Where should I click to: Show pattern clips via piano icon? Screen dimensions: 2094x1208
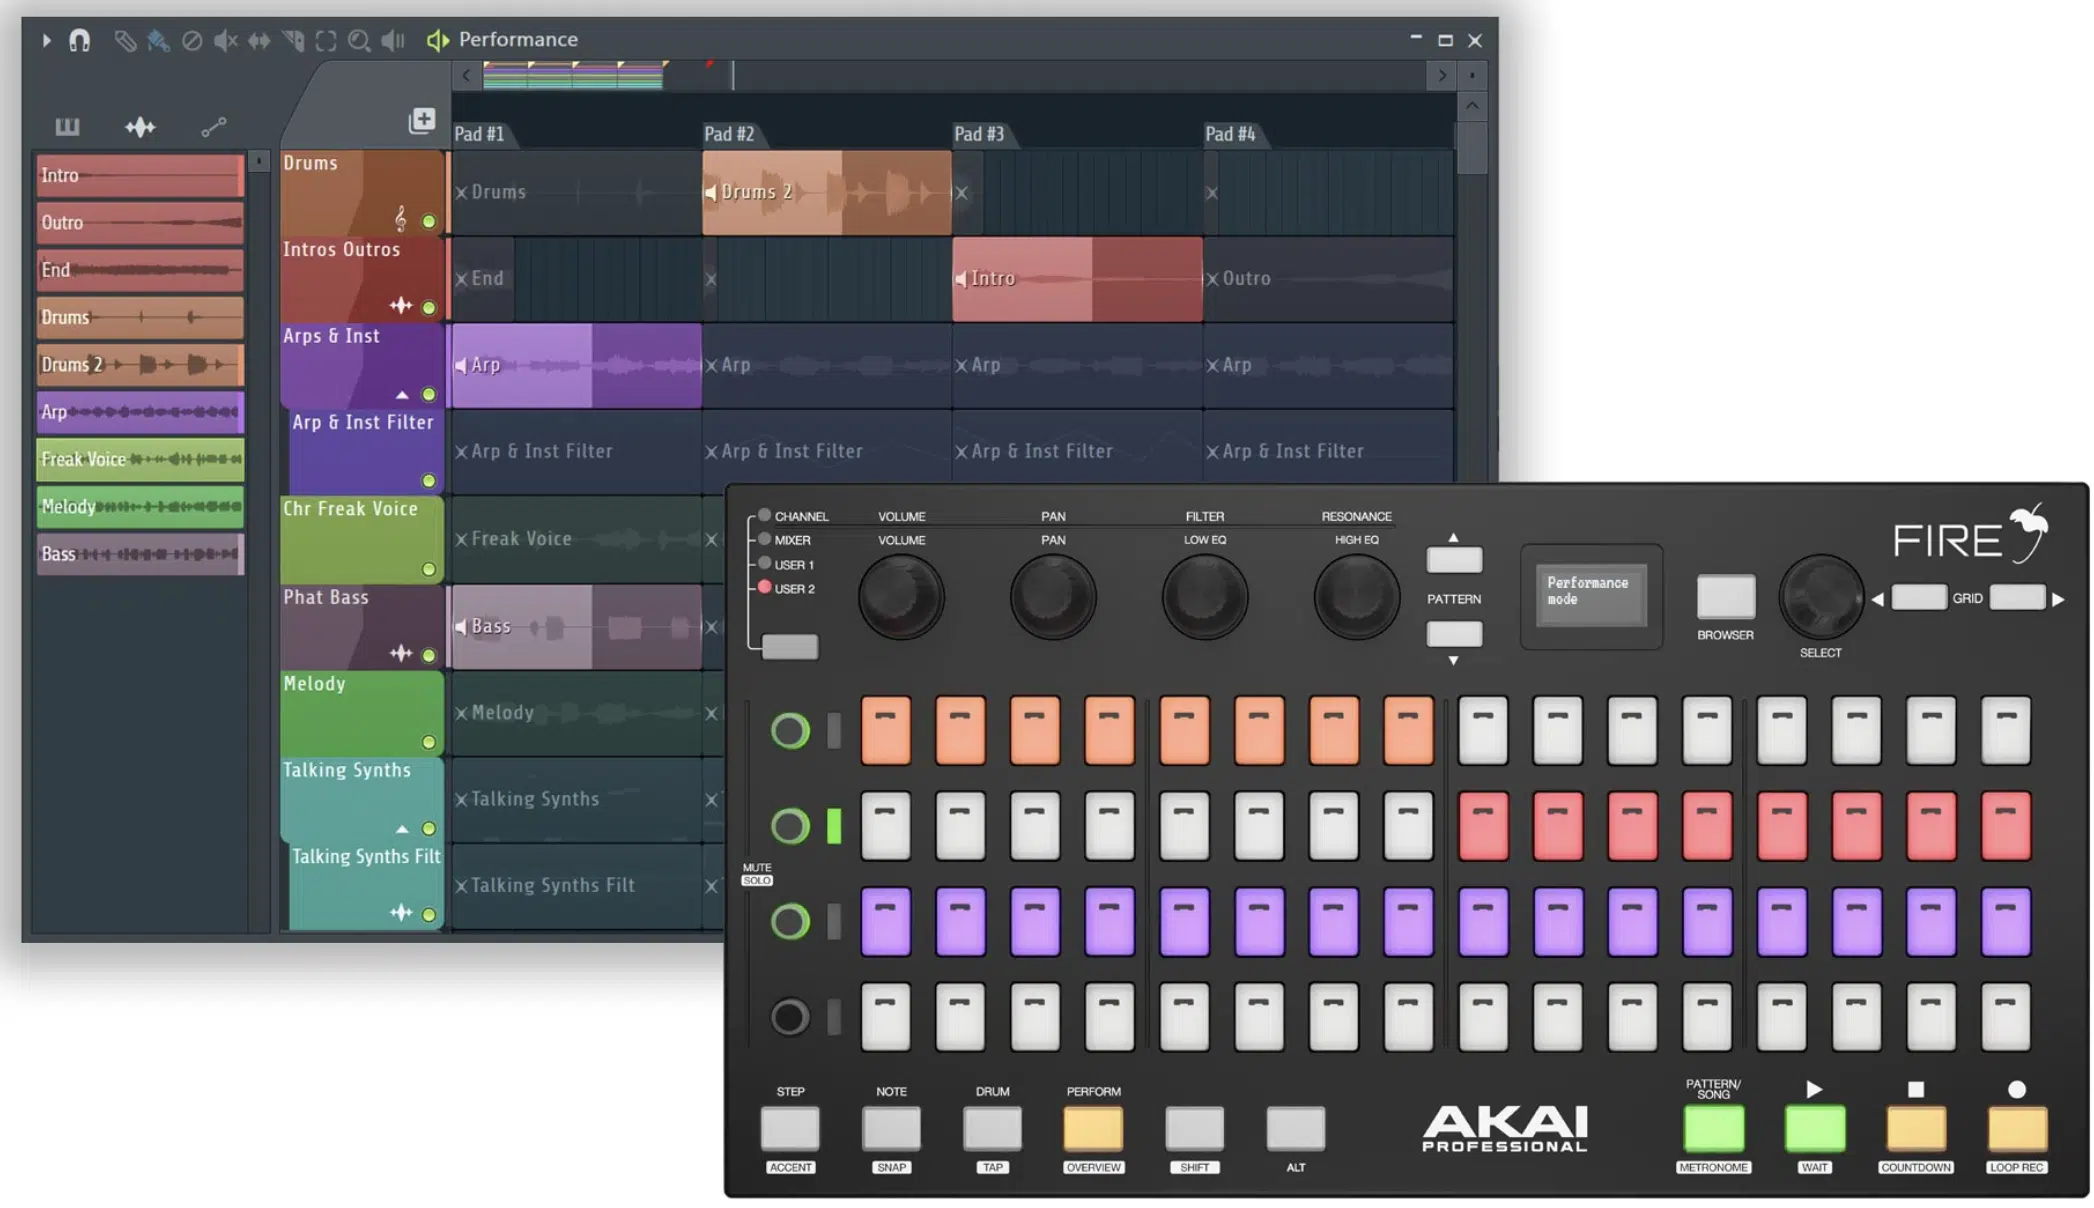[x=67, y=126]
